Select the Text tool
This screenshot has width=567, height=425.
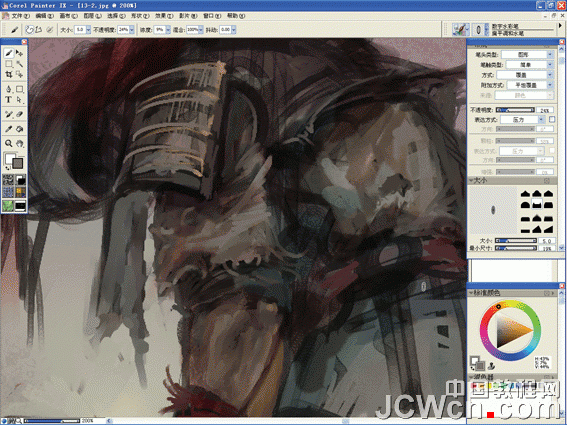tap(9, 99)
